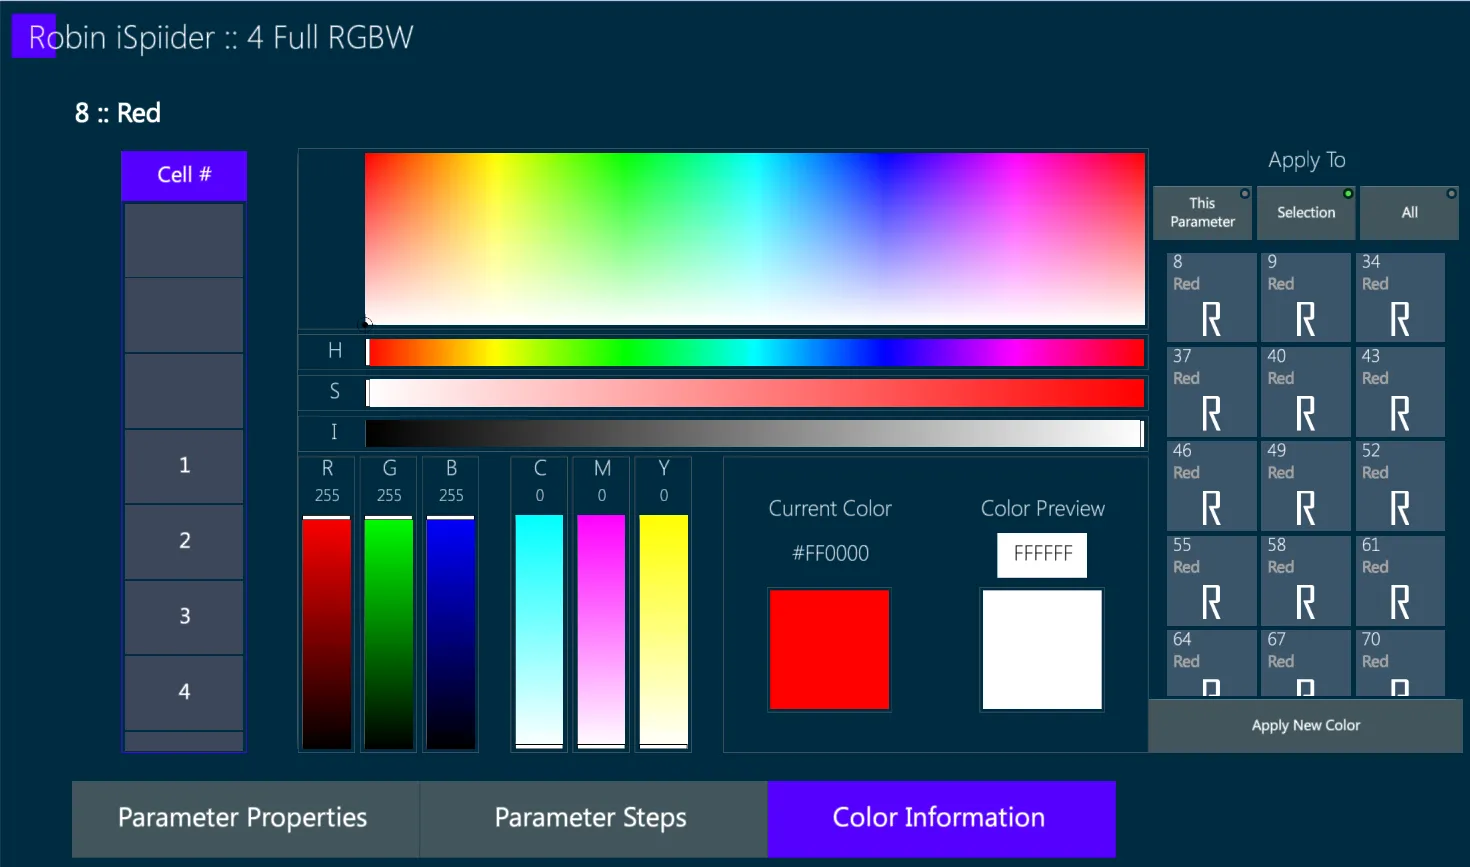Choose cell number 1 in list
The height and width of the screenshot is (867, 1470).
pyautogui.click(x=184, y=466)
